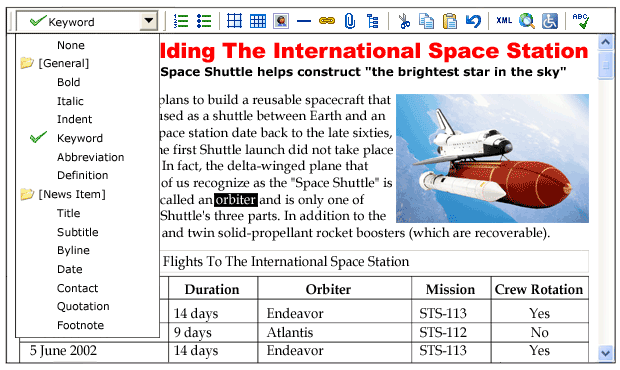Click the scroll down arrow of the document
Image resolution: width=620 pixels, height=370 pixels.
605,352
